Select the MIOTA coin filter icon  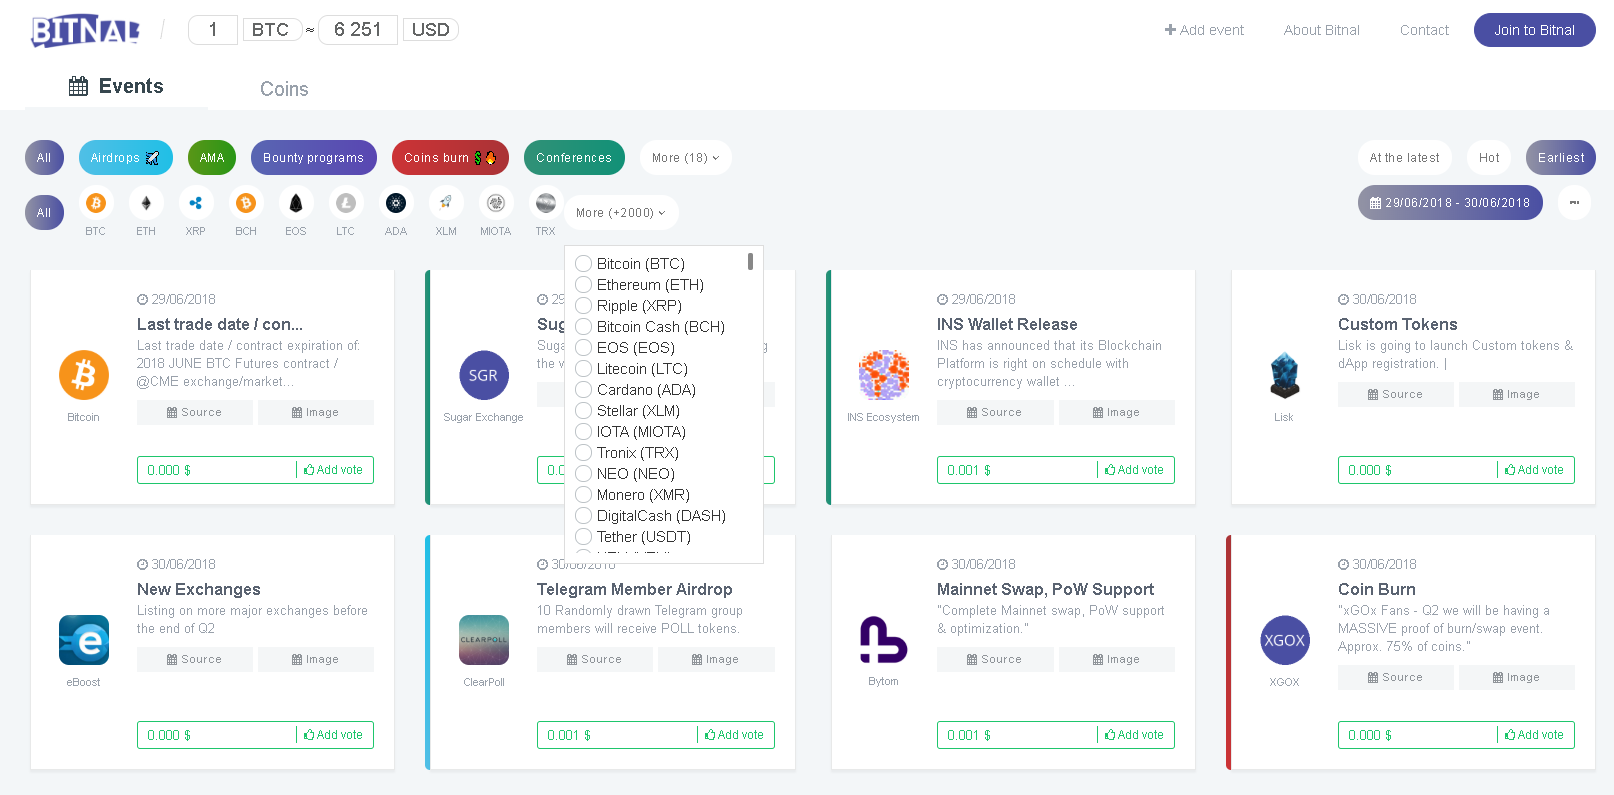[496, 203]
